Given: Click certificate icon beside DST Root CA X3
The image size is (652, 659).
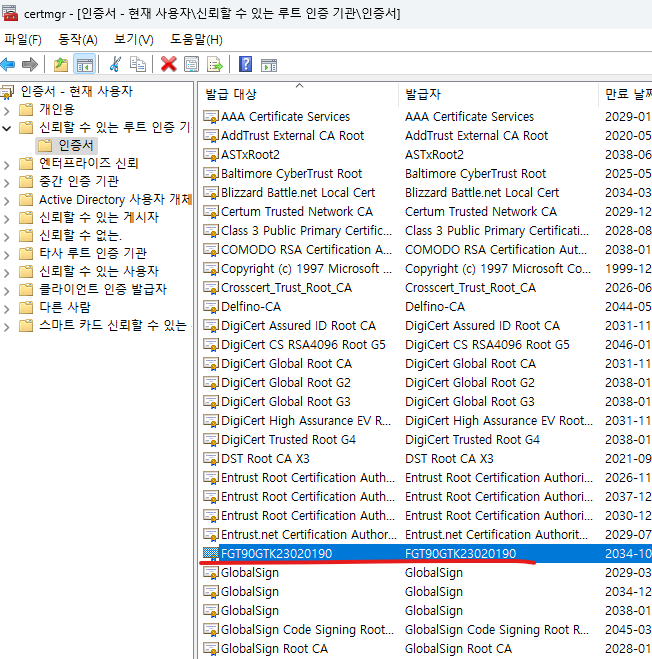Looking at the screenshot, I should coord(211,459).
